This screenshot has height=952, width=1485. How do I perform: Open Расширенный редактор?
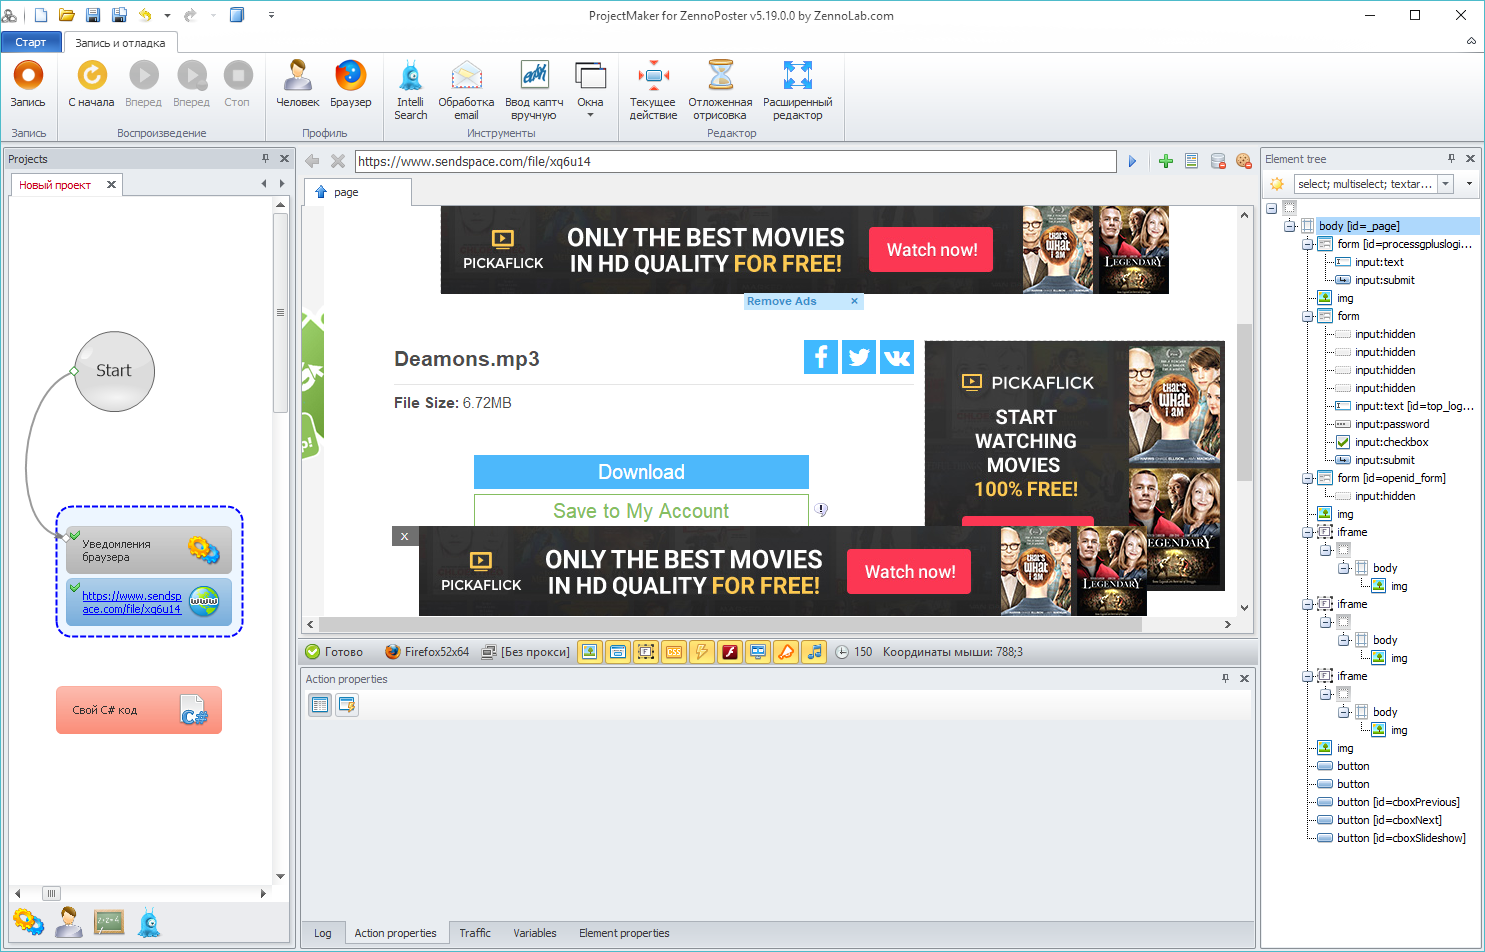(x=797, y=90)
